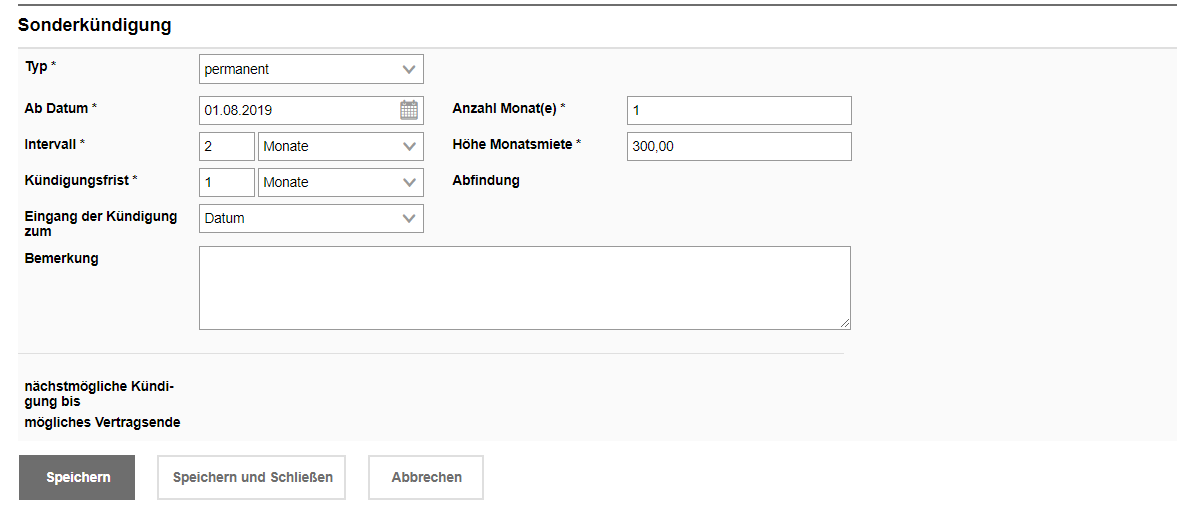Focus the Anzahl Monat(e) input field
The image size is (1188, 514).
738,110
